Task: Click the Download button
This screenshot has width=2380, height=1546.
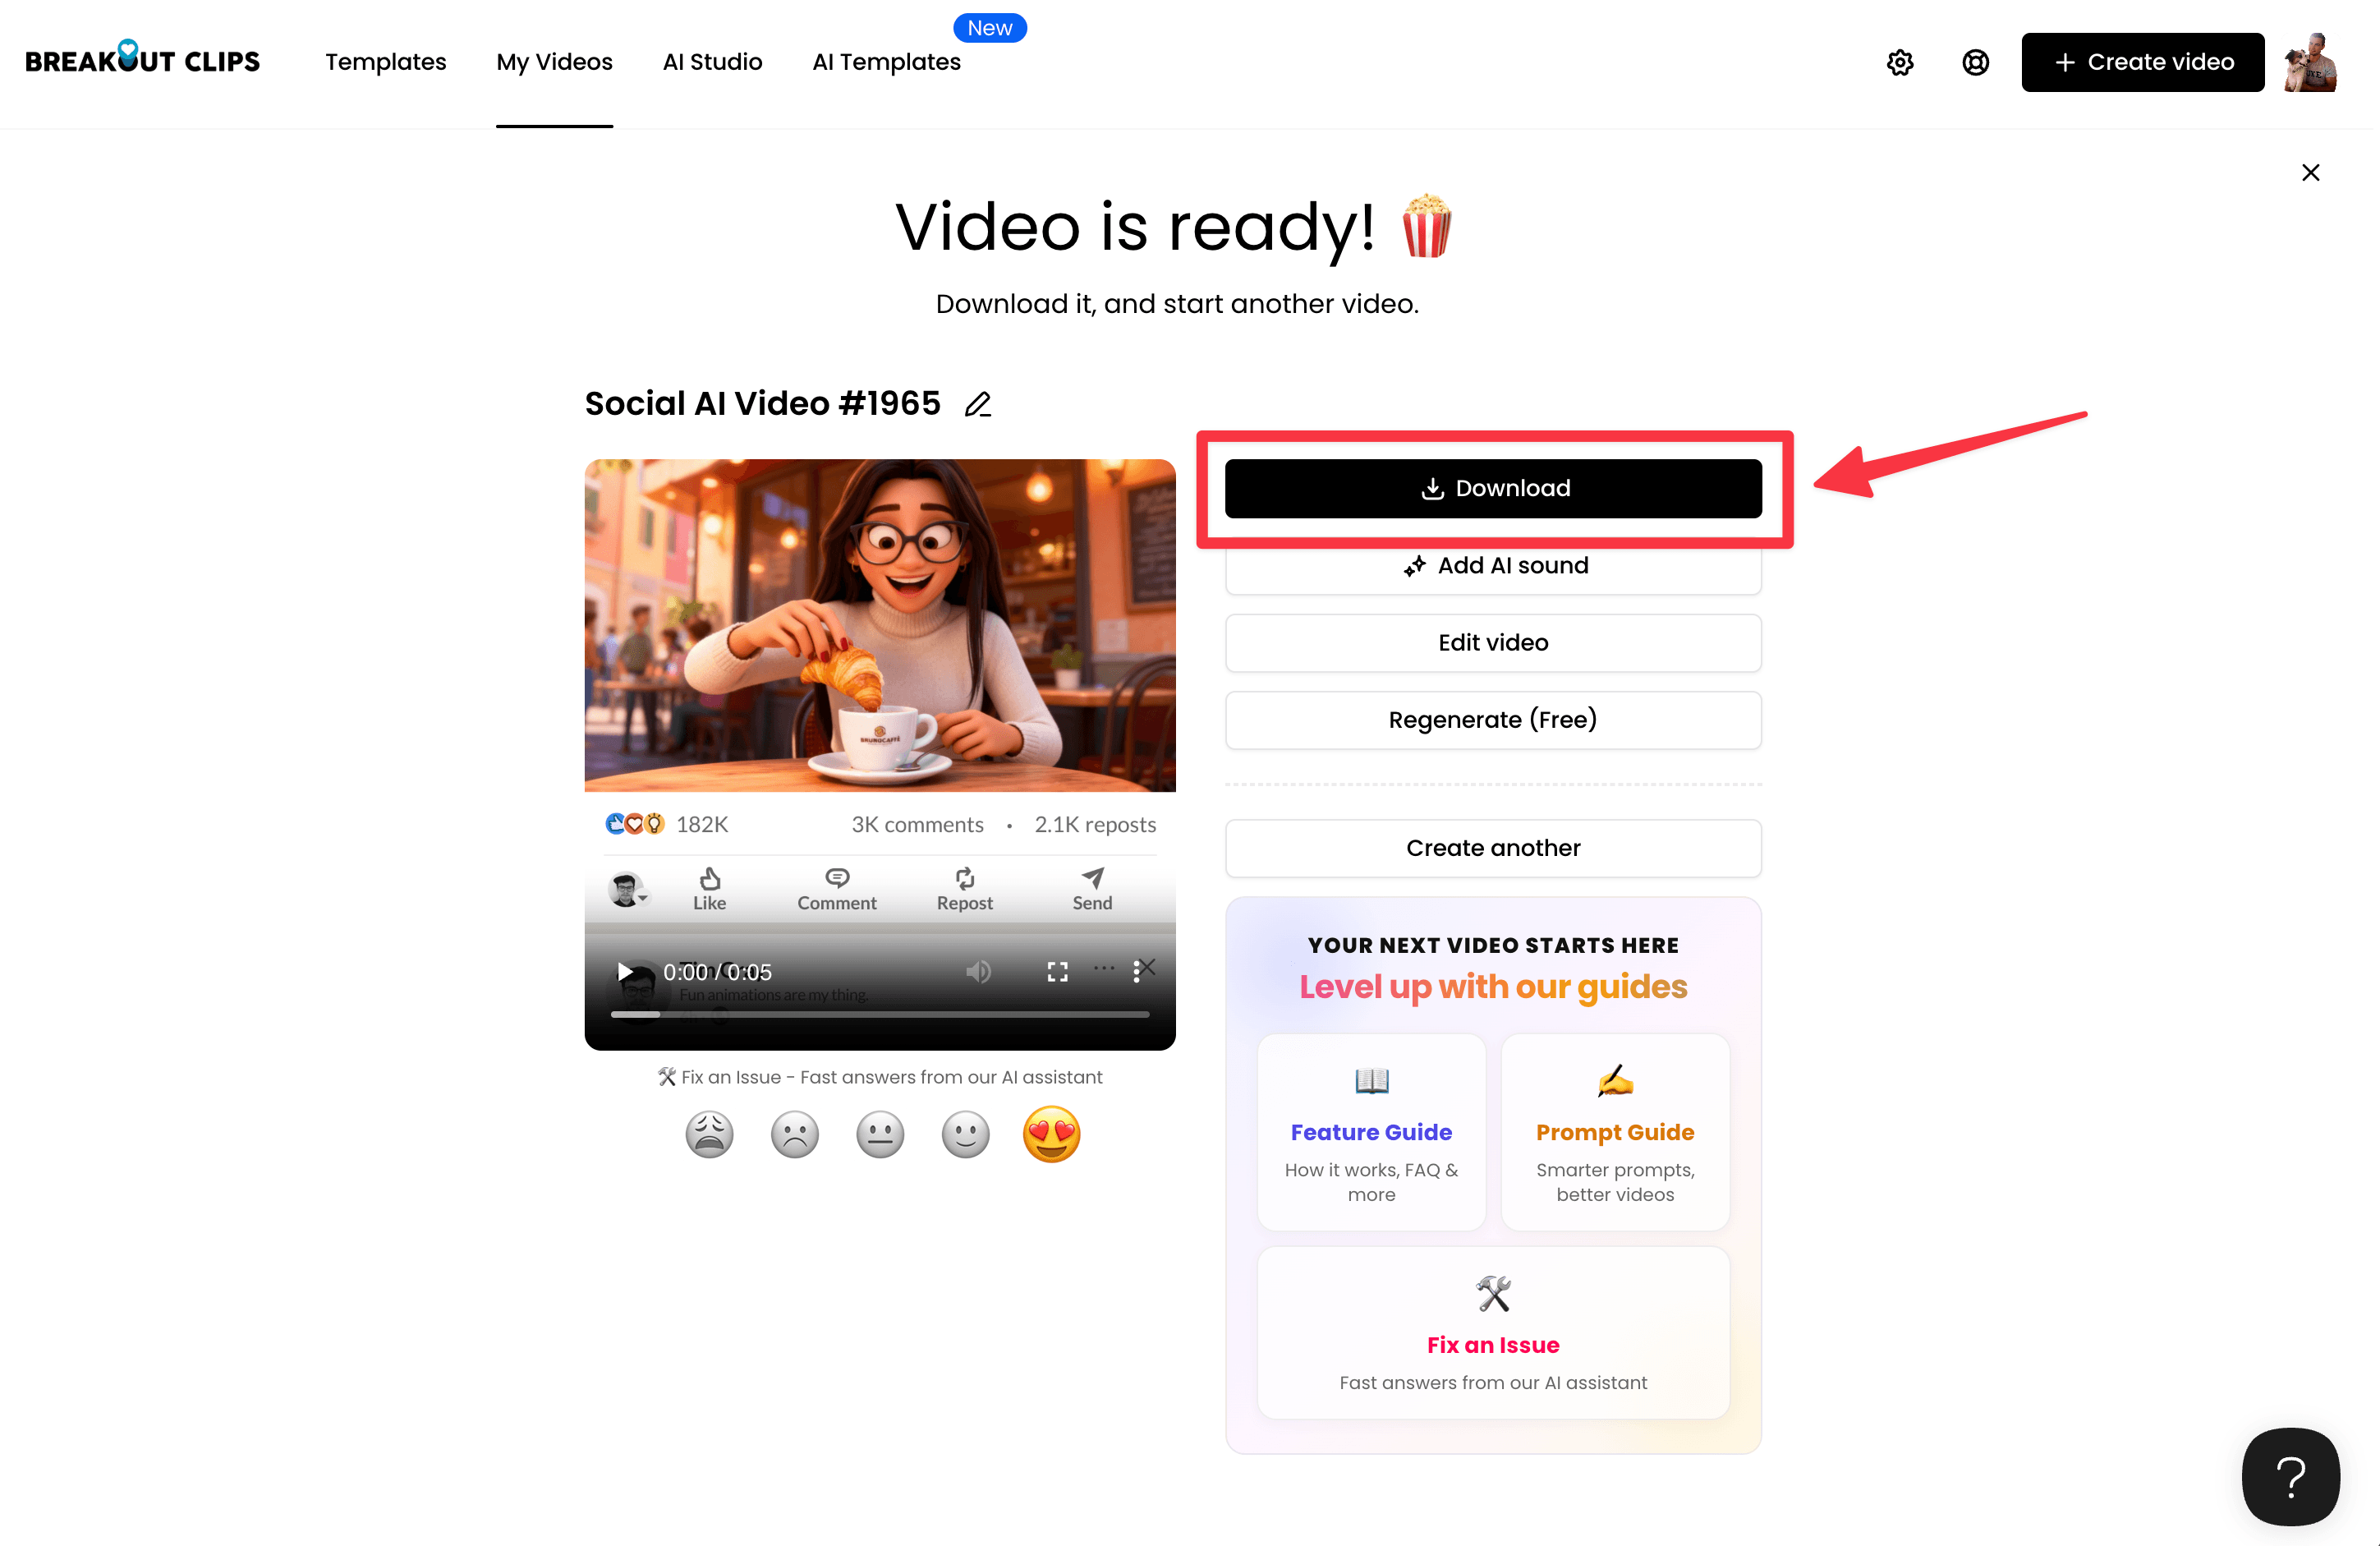Action: (x=1492, y=488)
